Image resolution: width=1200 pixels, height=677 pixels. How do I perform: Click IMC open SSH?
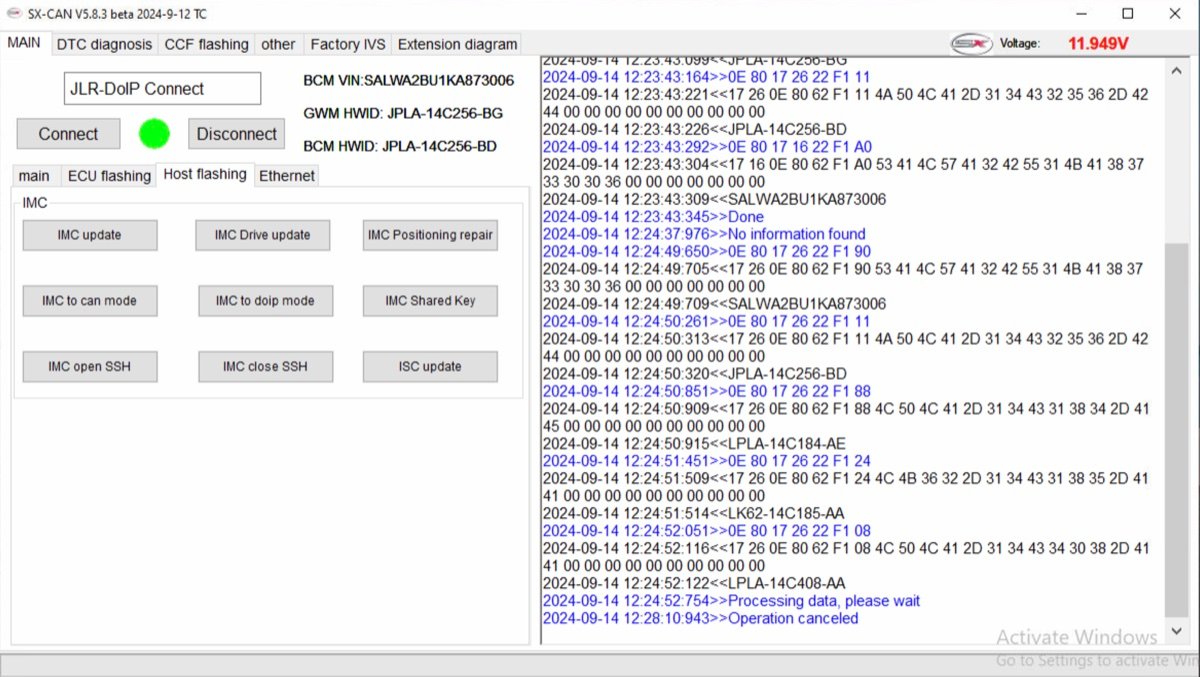[x=90, y=367]
